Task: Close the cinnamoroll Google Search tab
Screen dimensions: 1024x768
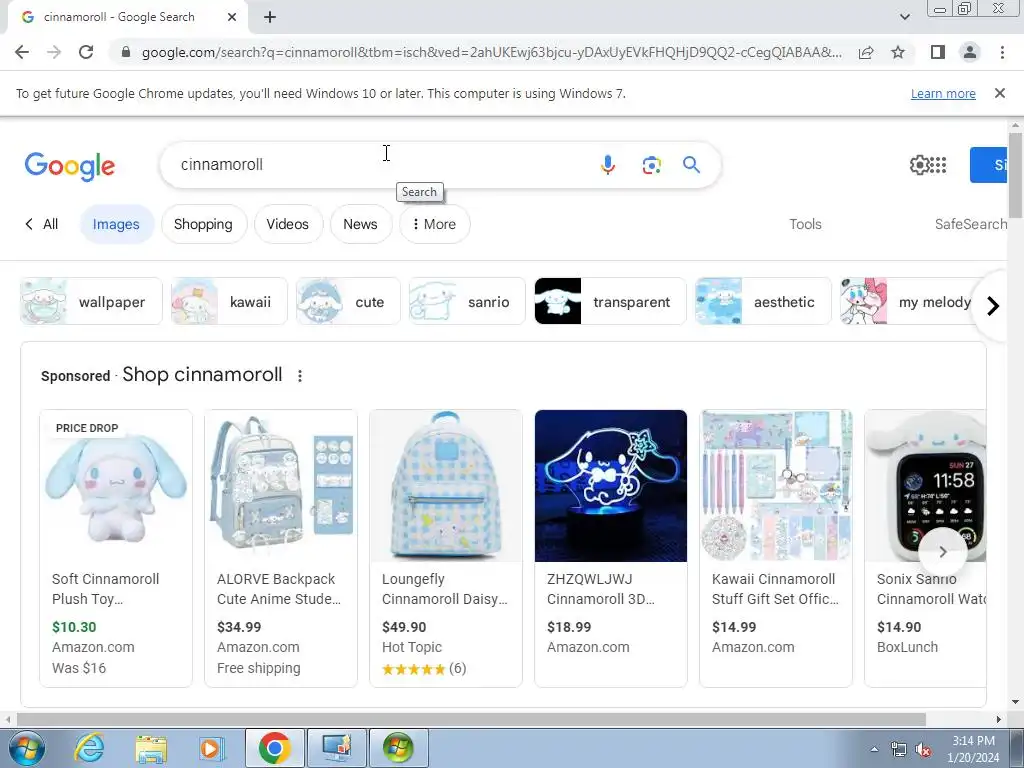Action: (232, 17)
